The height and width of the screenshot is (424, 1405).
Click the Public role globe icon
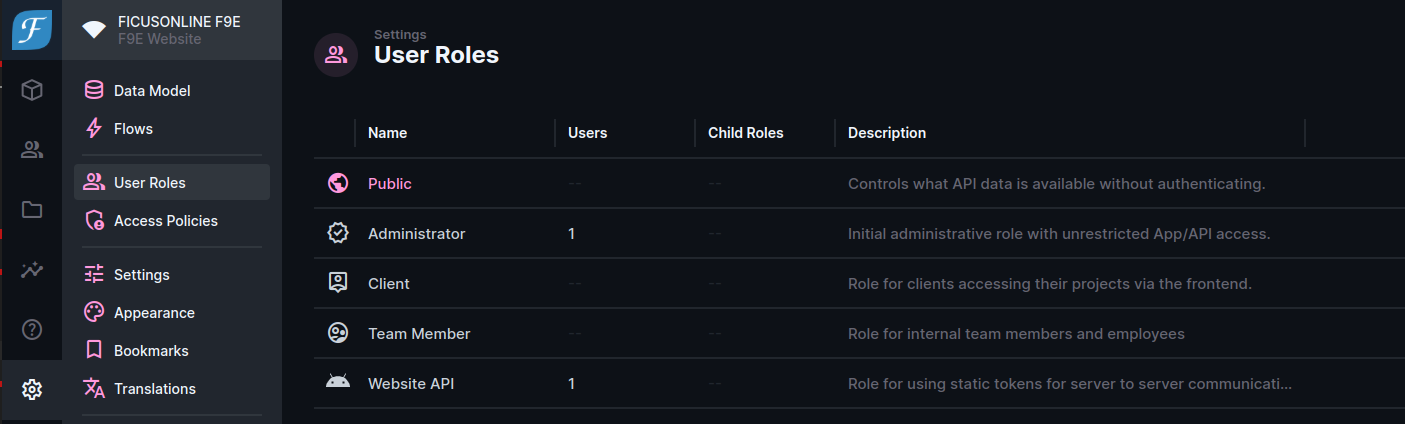[338, 183]
